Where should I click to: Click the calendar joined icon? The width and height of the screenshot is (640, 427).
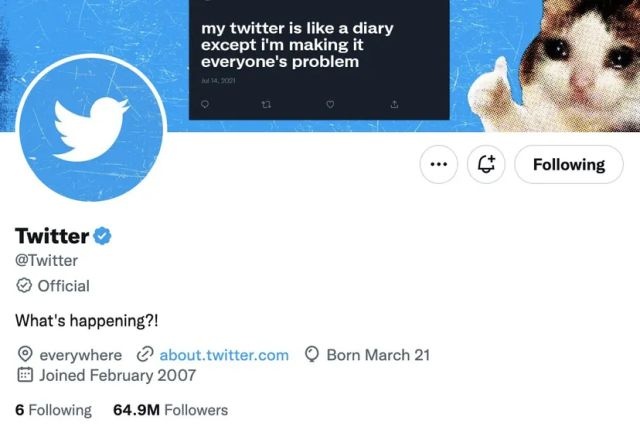click(x=25, y=376)
